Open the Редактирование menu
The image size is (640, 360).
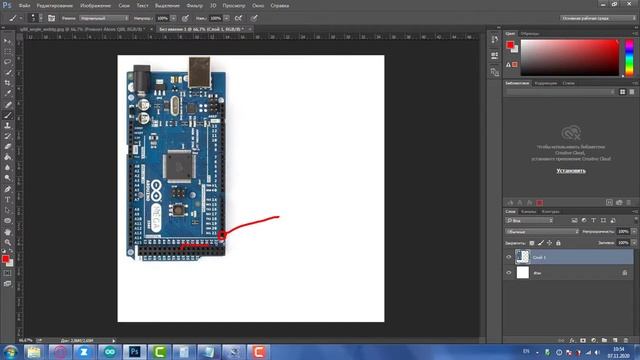pos(55,6)
